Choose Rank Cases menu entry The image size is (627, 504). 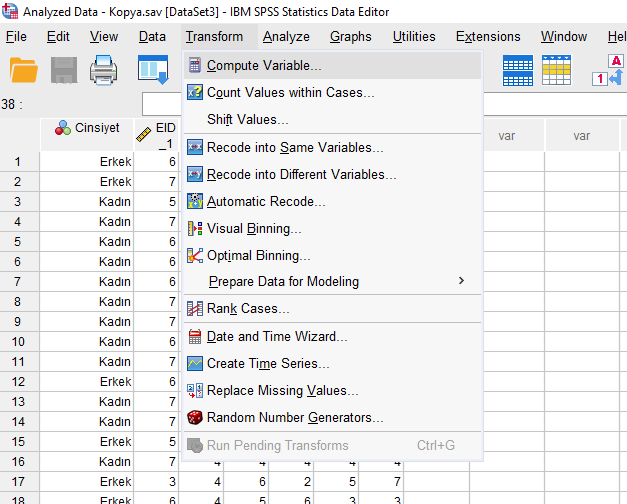click(247, 309)
